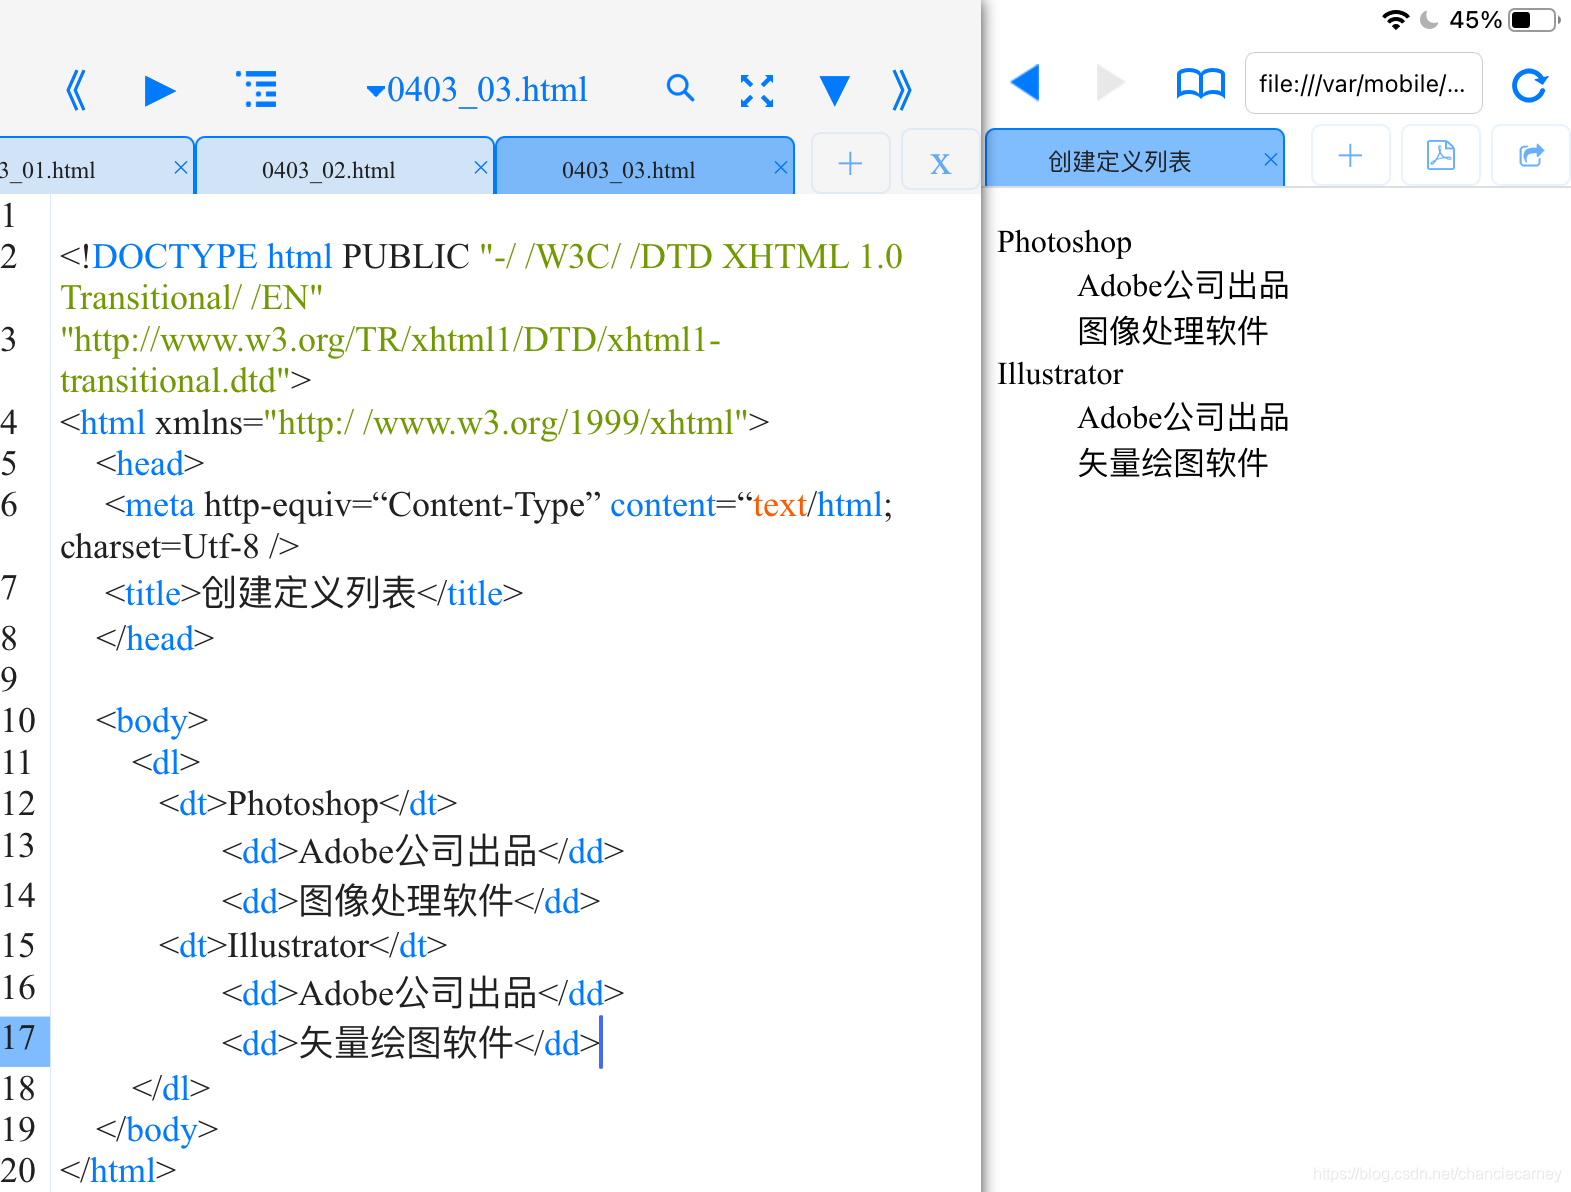The image size is (1571, 1192).
Task: Go forward in the browser preview
Action: [x=1110, y=83]
